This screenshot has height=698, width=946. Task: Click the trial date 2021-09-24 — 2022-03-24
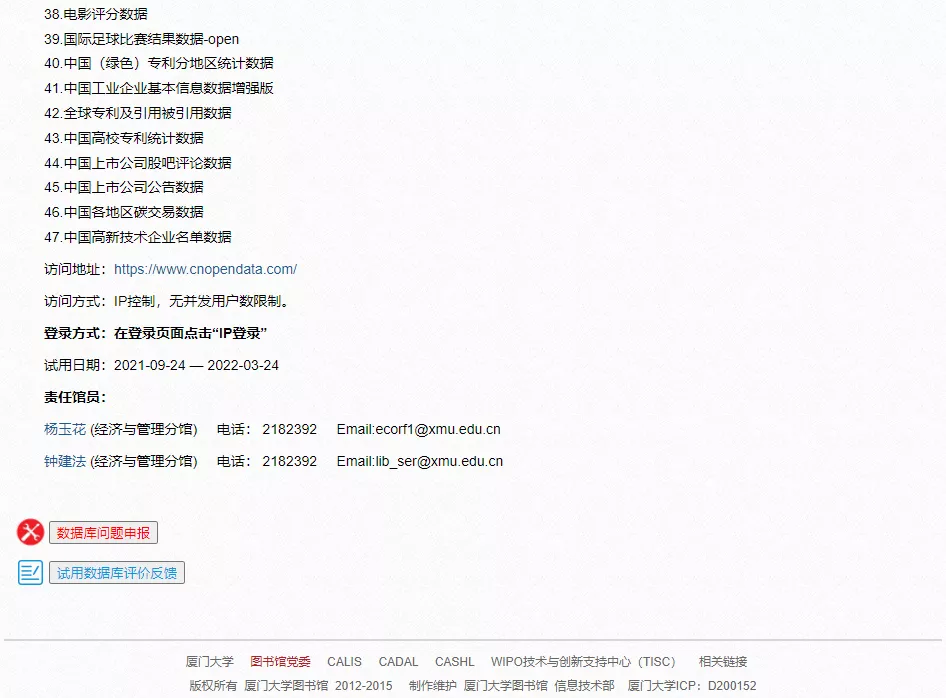point(196,365)
